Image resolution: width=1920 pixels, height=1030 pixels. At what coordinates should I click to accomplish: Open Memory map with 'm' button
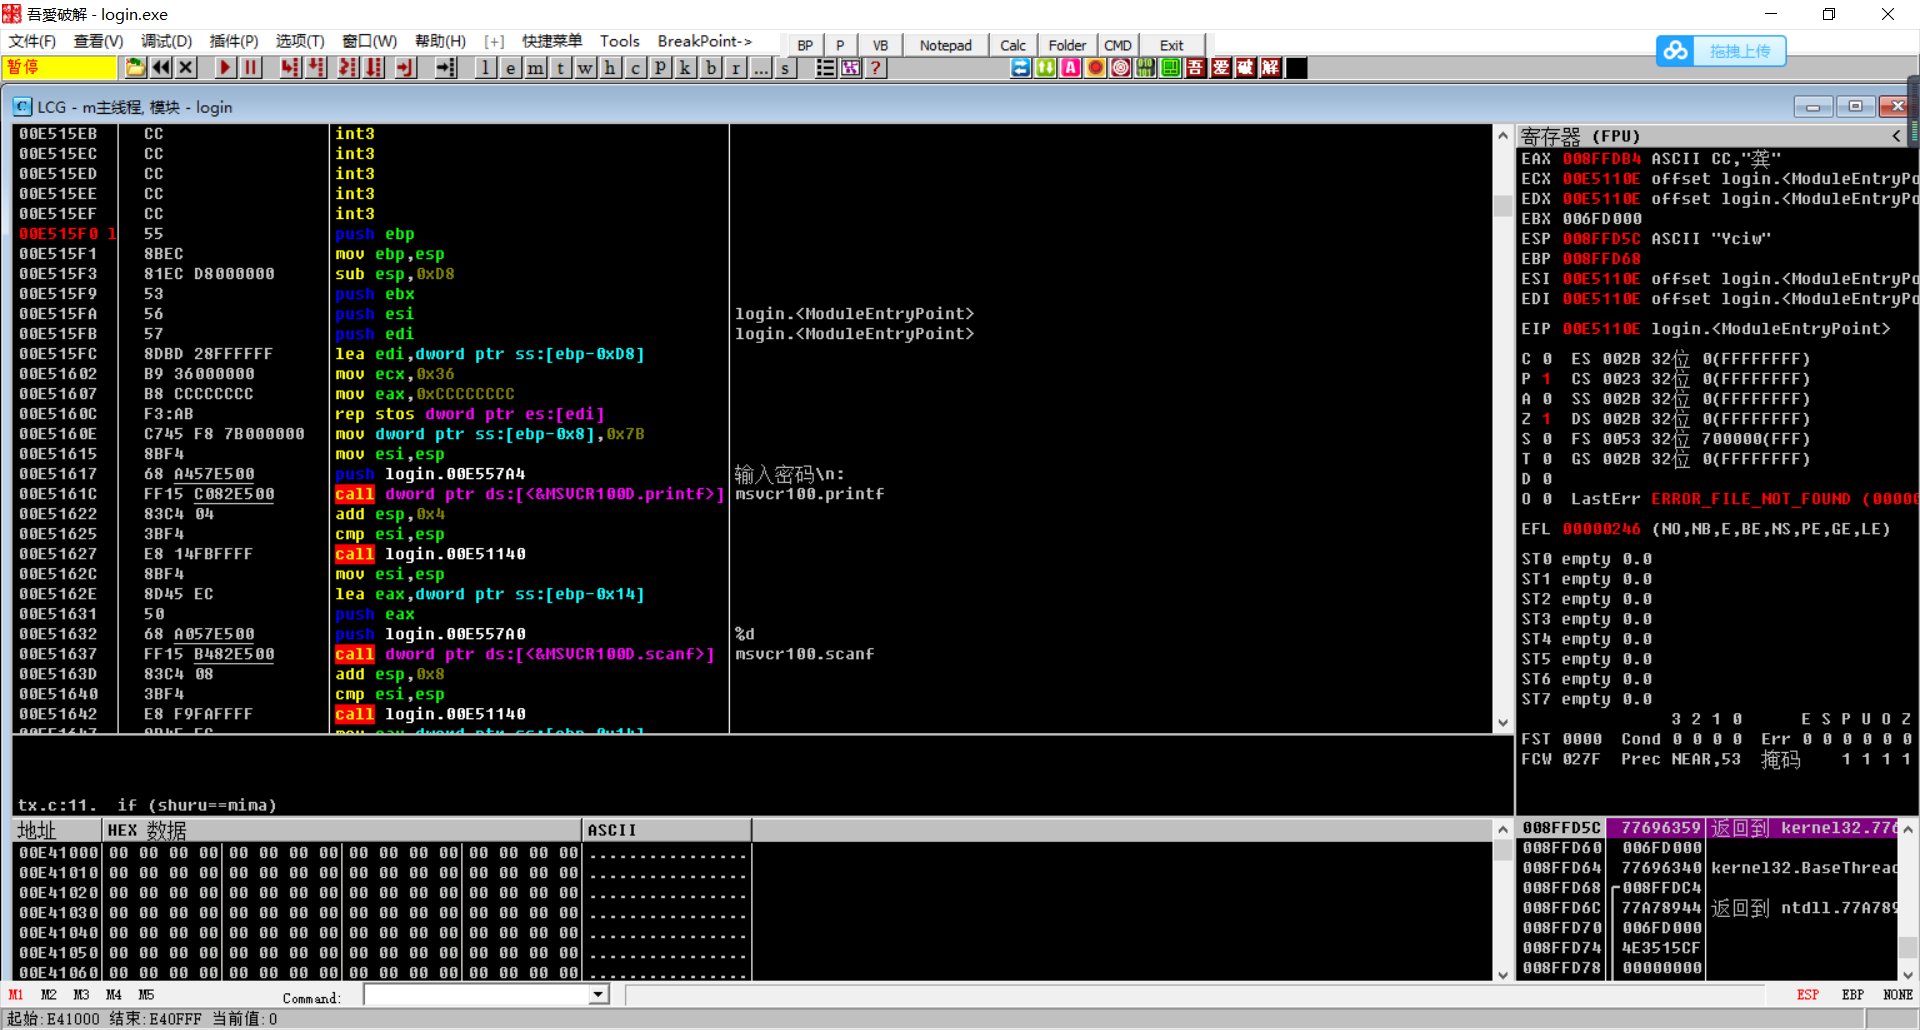click(x=535, y=68)
